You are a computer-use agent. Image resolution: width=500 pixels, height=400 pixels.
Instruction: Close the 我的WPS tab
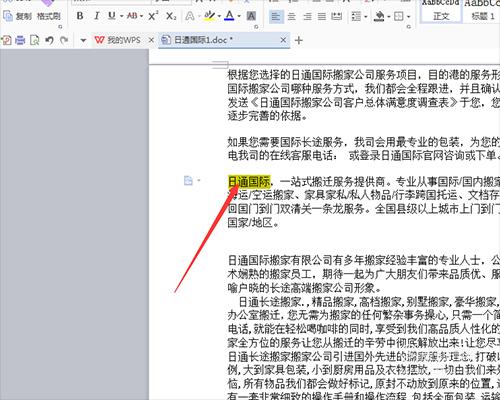[151, 40]
